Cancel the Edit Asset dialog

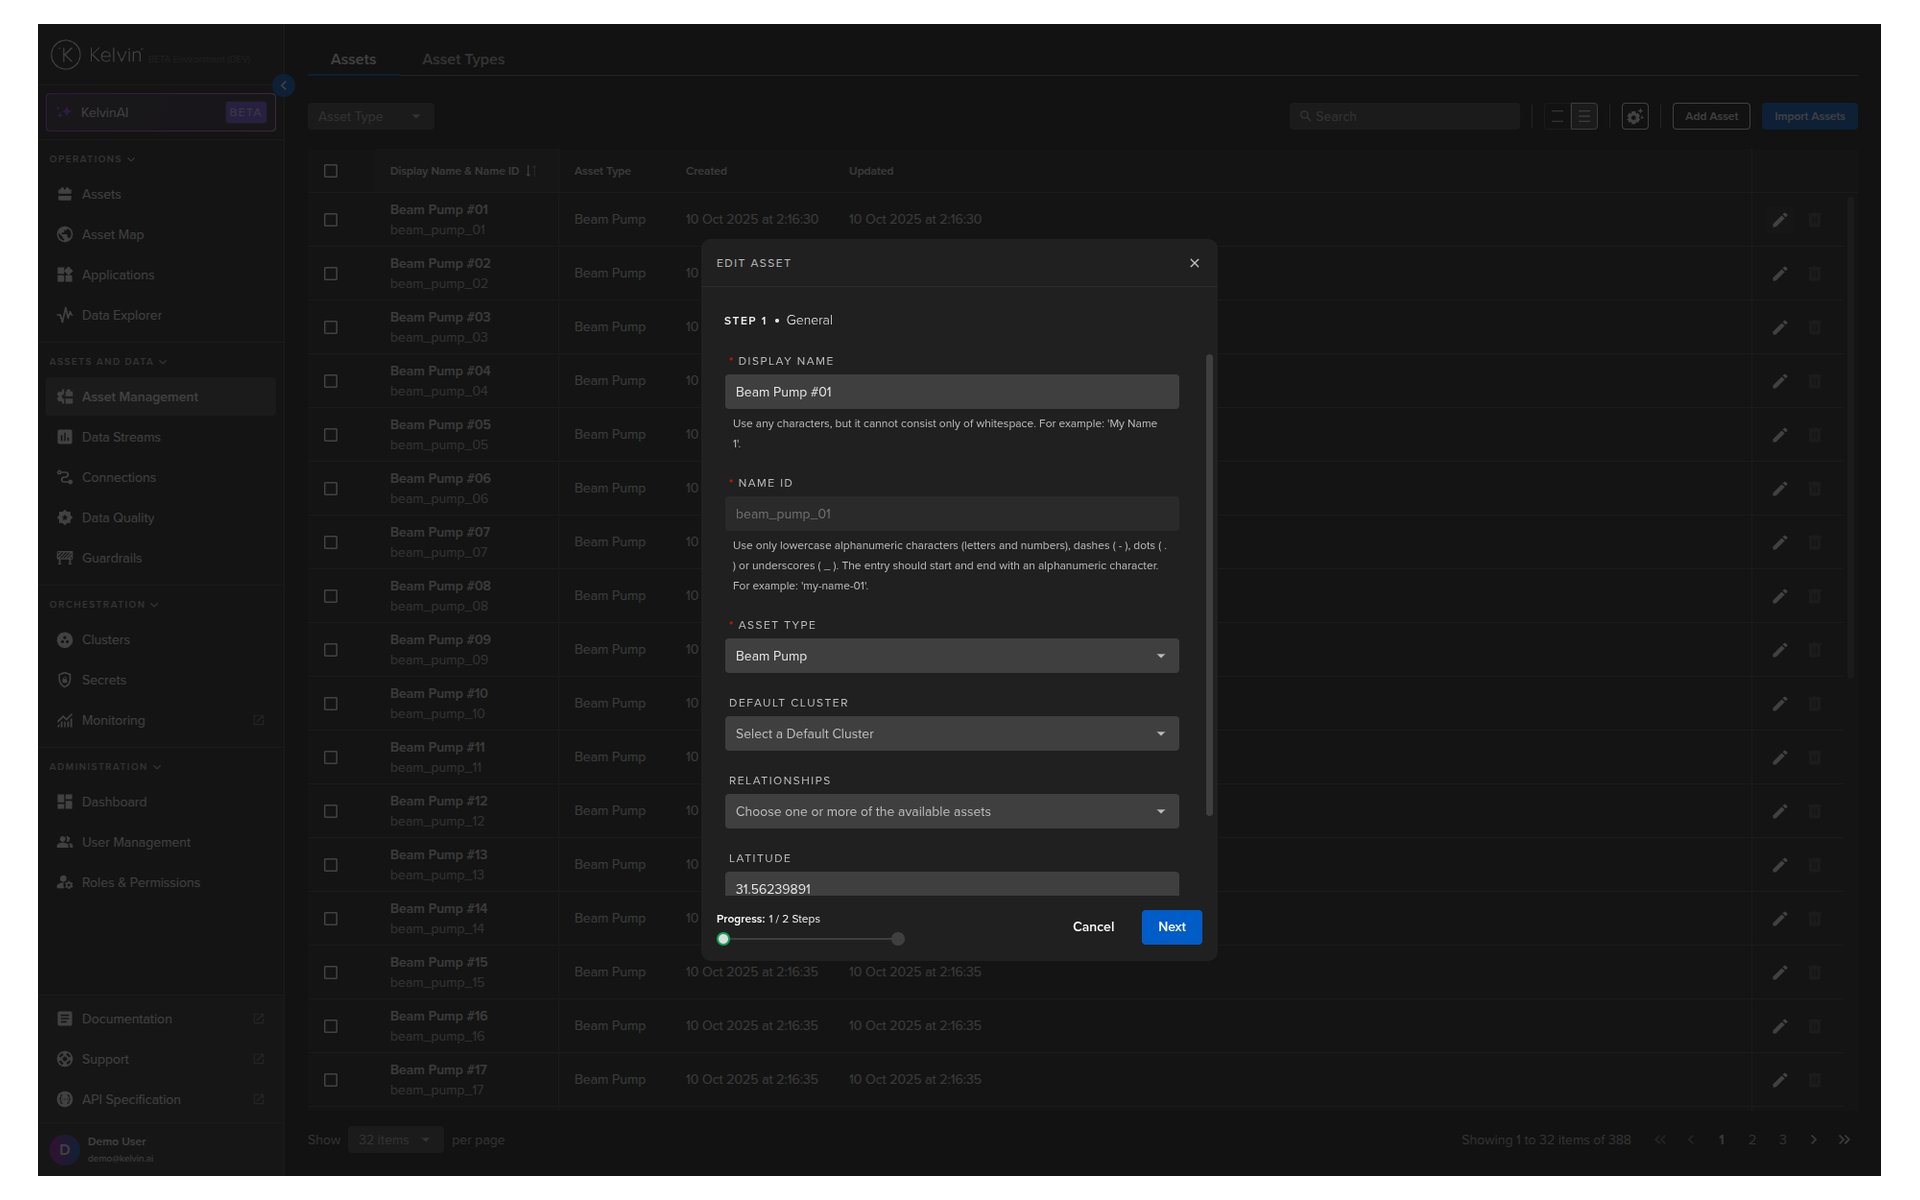(x=1093, y=927)
